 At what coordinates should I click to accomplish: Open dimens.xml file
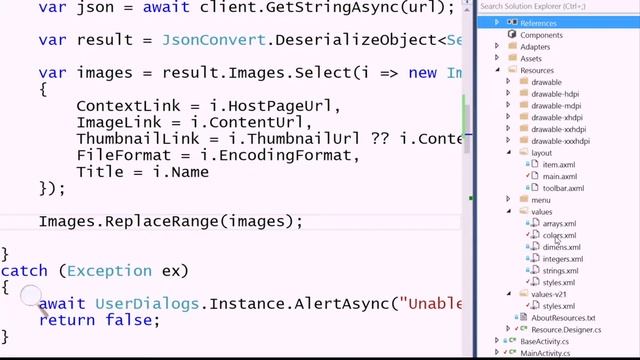click(x=562, y=248)
